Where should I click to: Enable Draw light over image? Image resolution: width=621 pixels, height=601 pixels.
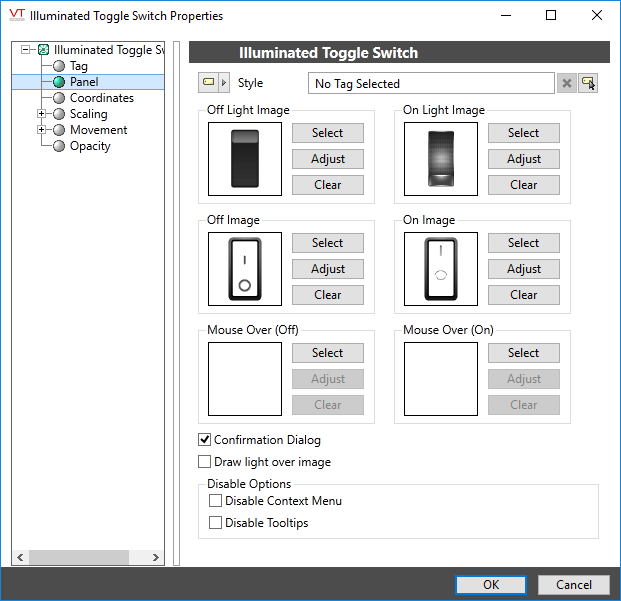(x=205, y=462)
